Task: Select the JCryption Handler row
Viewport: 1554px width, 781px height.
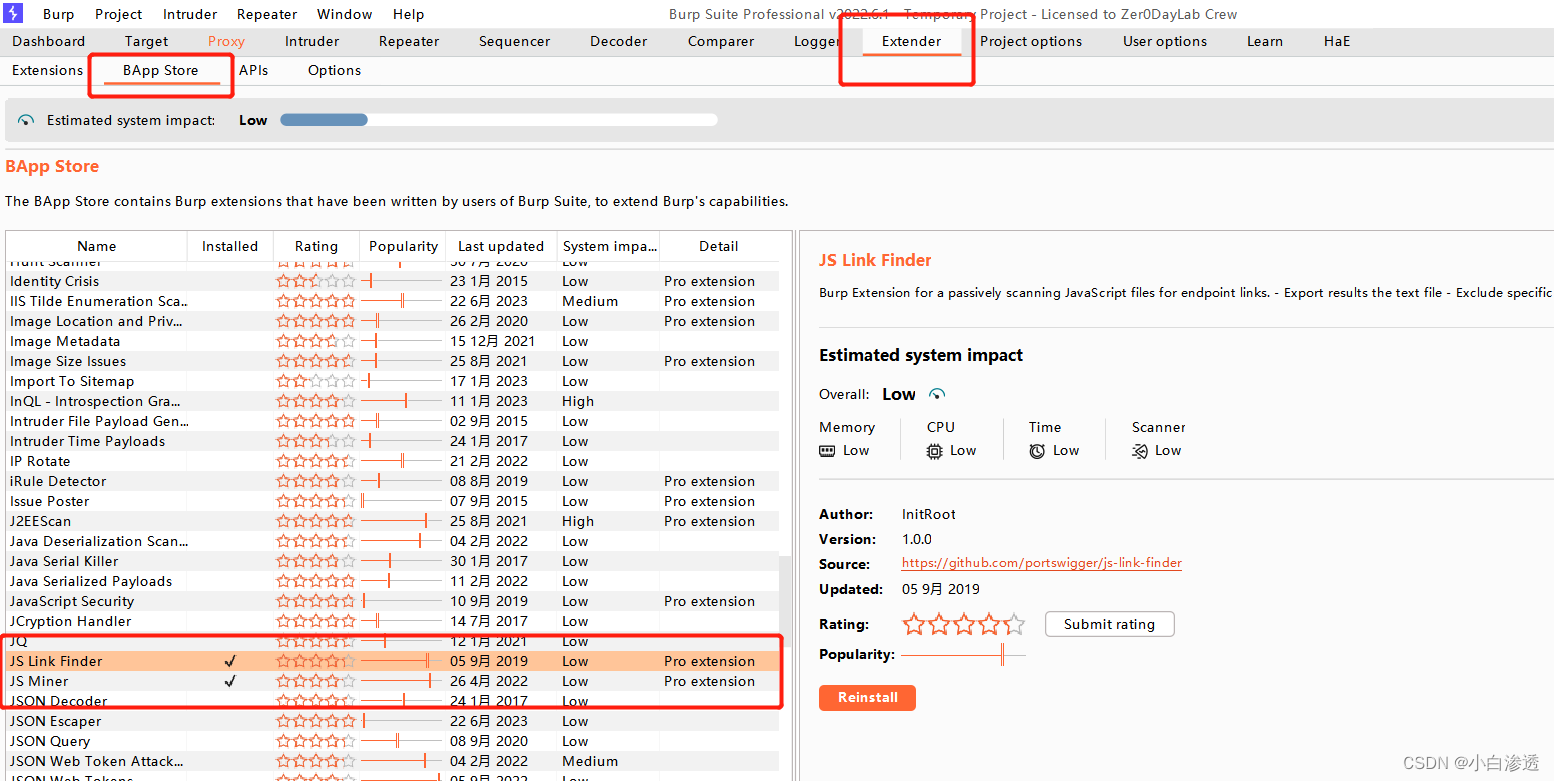Action: pos(392,621)
